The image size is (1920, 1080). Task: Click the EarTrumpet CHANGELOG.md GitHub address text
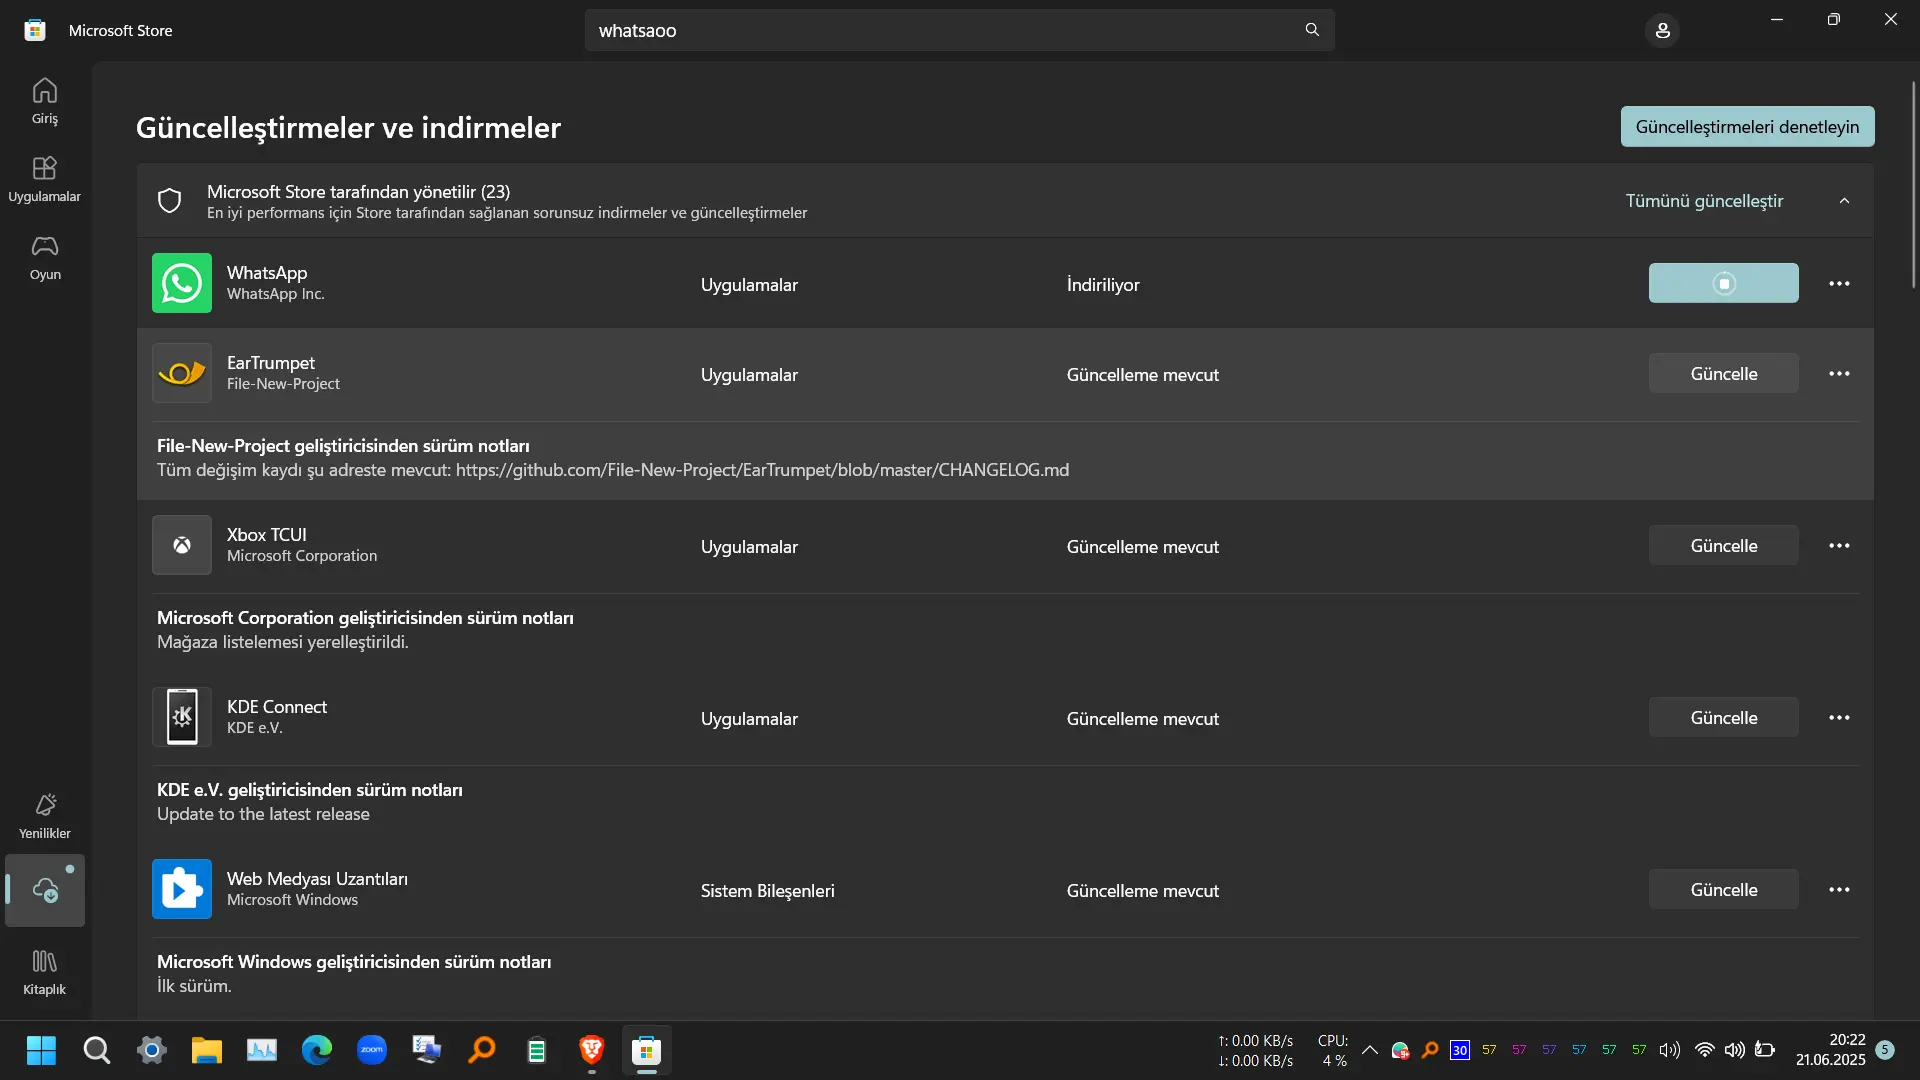tap(762, 470)
